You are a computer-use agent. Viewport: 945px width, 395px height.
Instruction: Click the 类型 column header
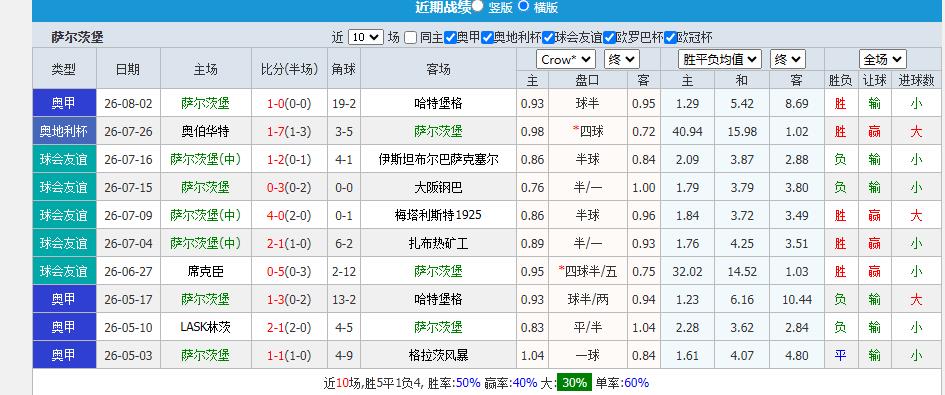point(64,69)
